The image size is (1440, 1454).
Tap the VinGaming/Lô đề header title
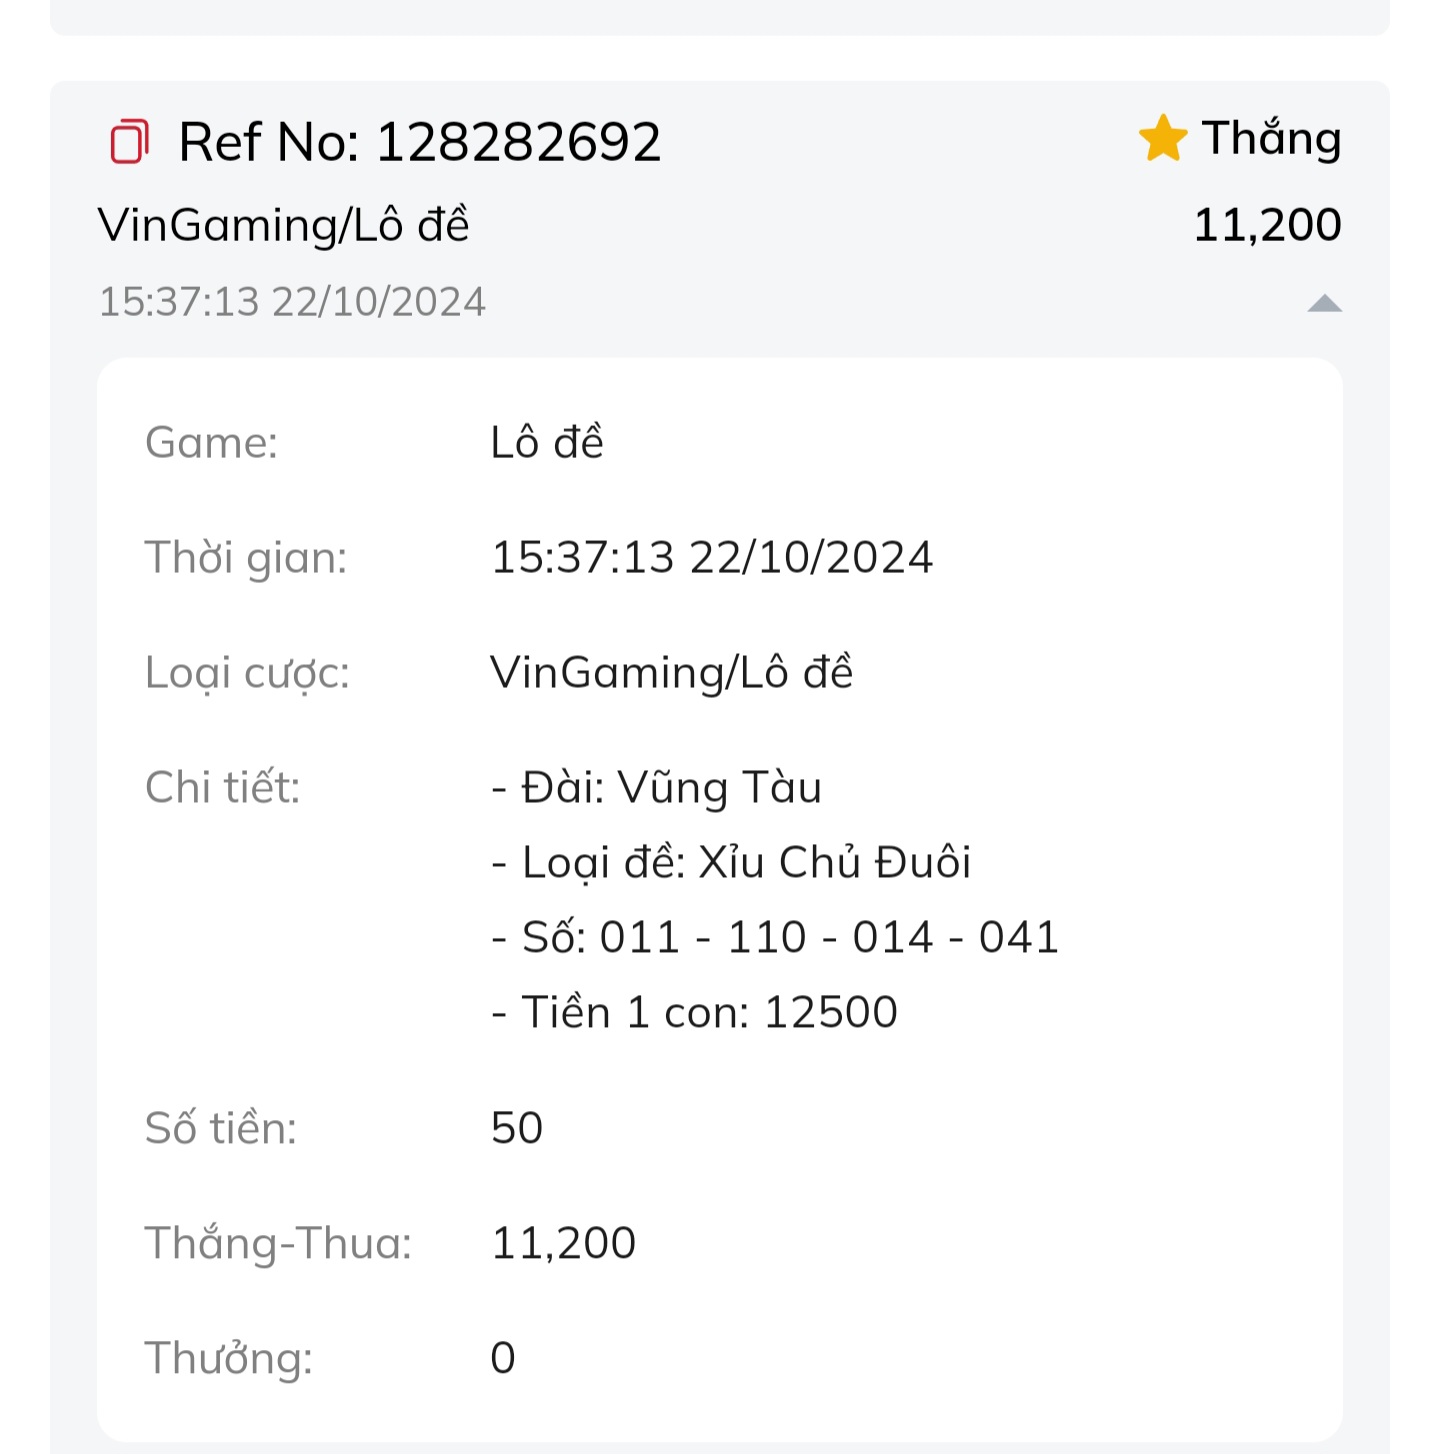[x=284, y=225]
